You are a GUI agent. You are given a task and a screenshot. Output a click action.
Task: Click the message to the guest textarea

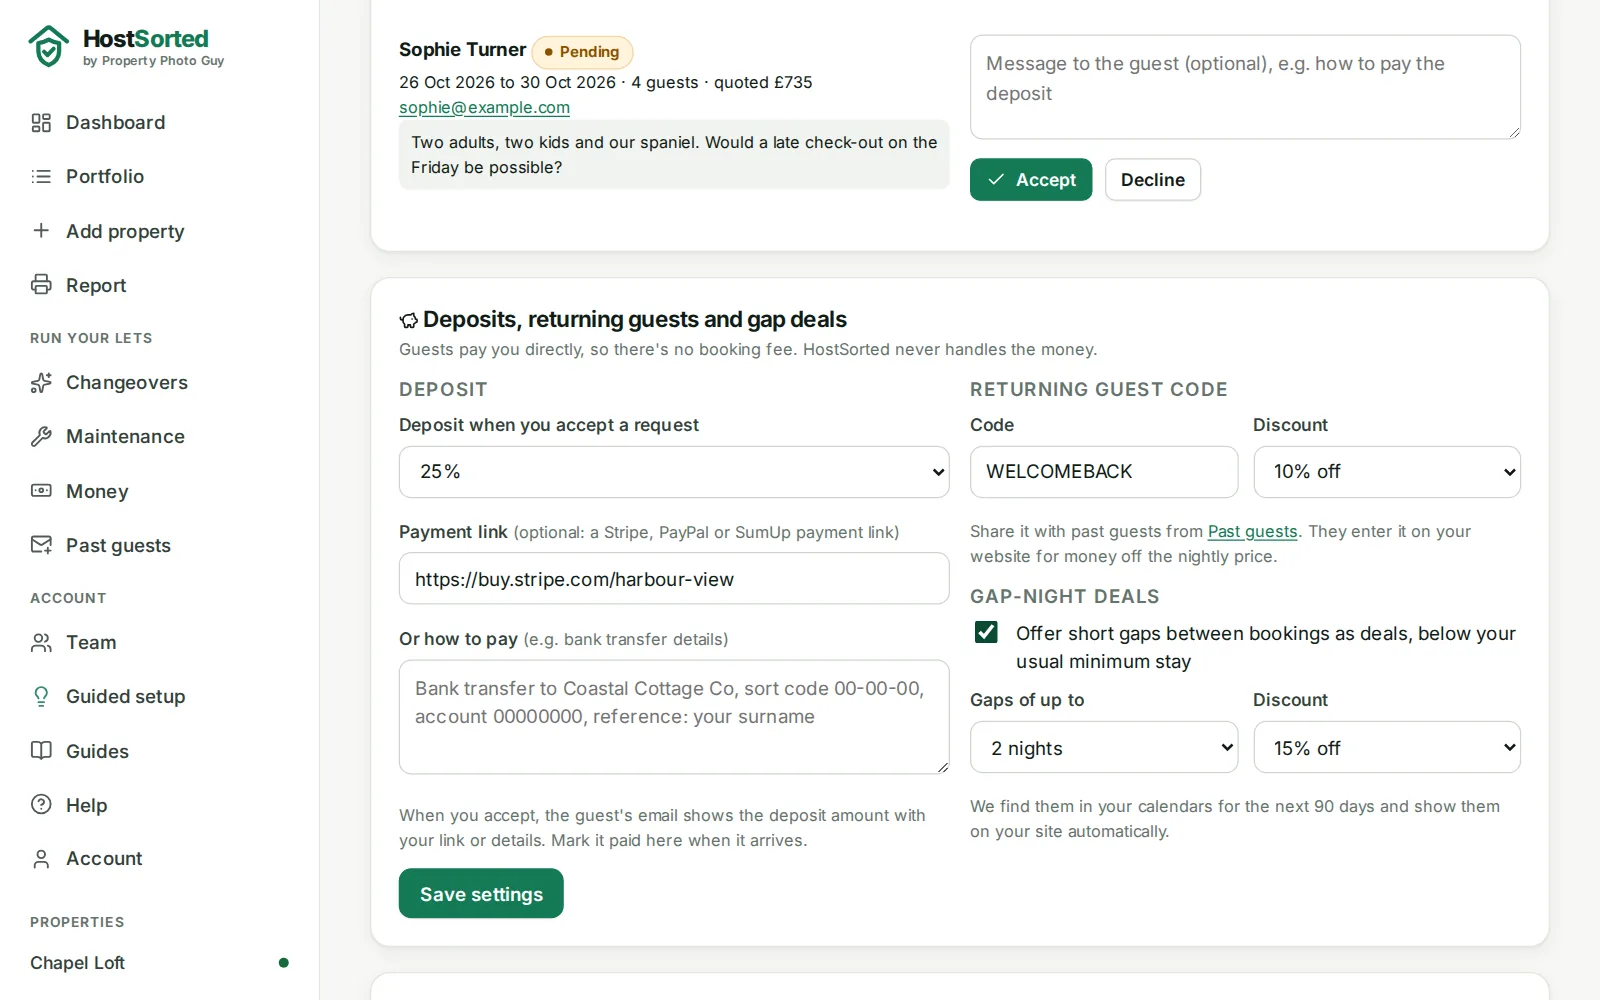coord(1245,87)
